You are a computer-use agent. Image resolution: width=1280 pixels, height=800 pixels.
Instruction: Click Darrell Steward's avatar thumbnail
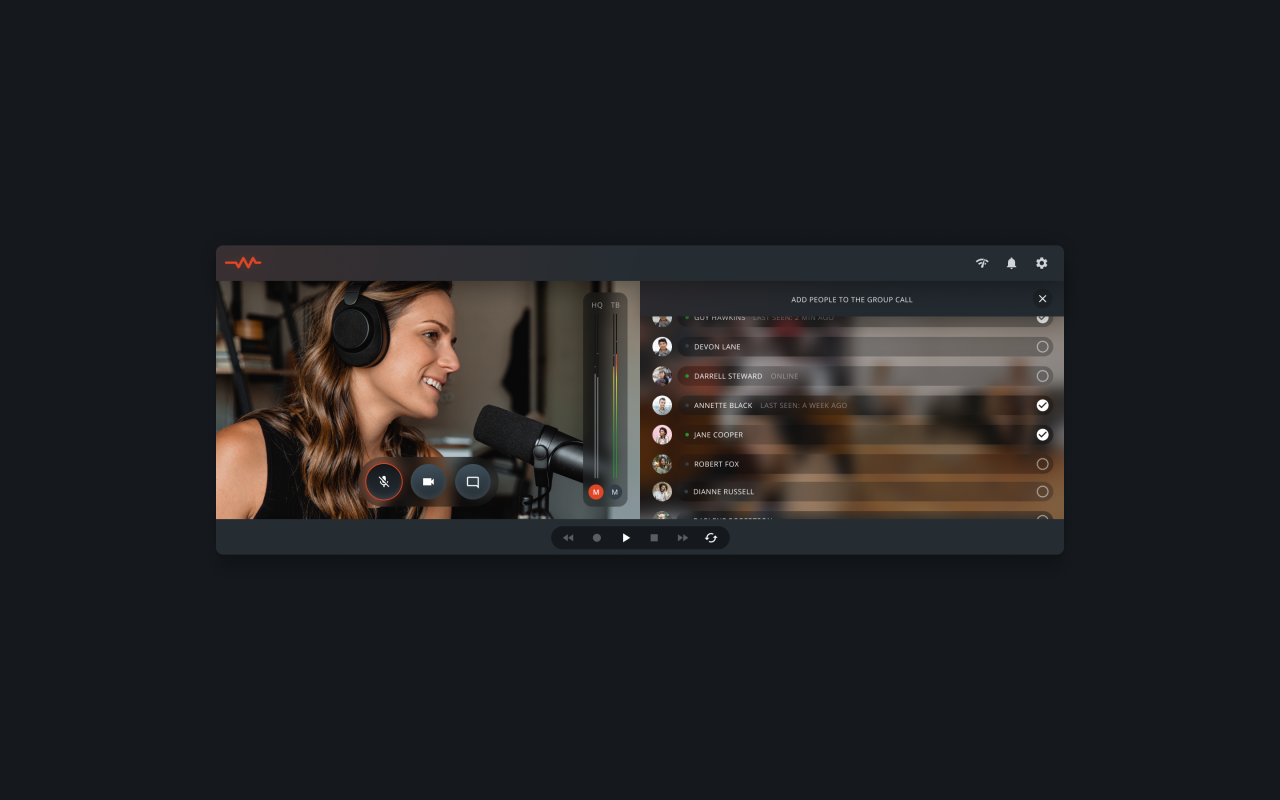[x=662, y=376]
